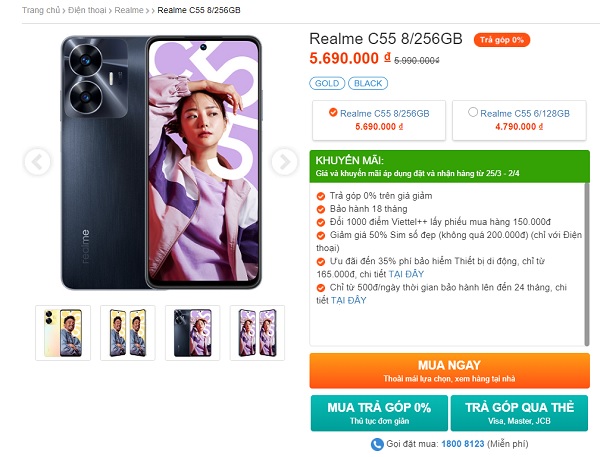The height and width of the screenshot is (457, 600).
Task: Click the previous image arrow
Action: (38, 161)
